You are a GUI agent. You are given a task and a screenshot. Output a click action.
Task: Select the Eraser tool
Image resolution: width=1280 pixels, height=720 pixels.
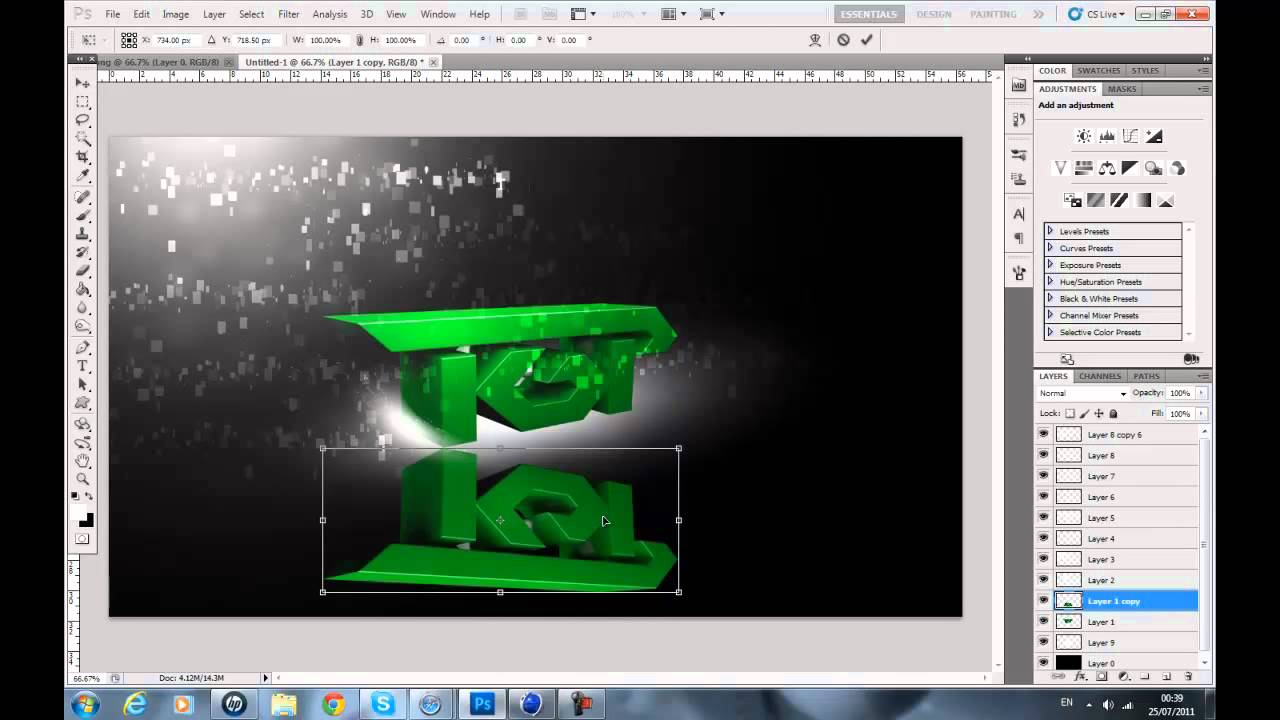(83, 271)
